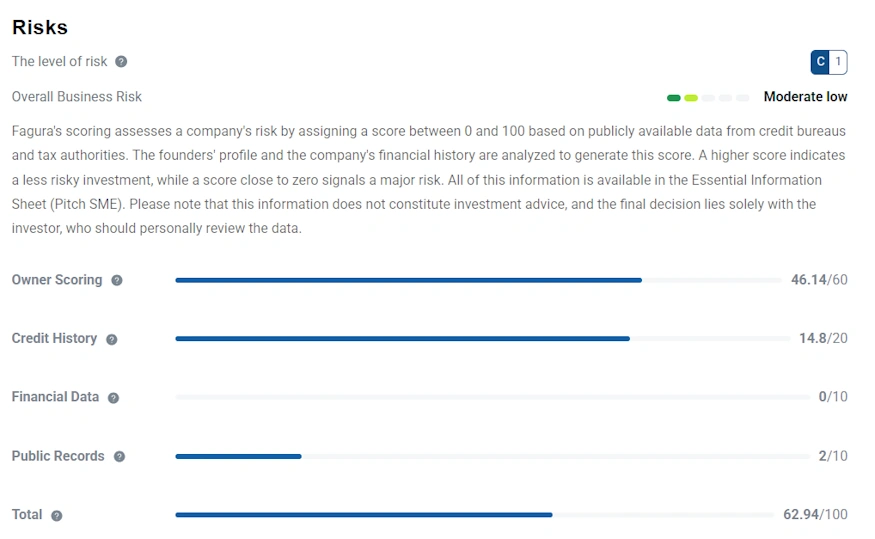This screenshot has width=875, height=539.
Task: Click the Credit History progress bar
Action: (478, 339)
